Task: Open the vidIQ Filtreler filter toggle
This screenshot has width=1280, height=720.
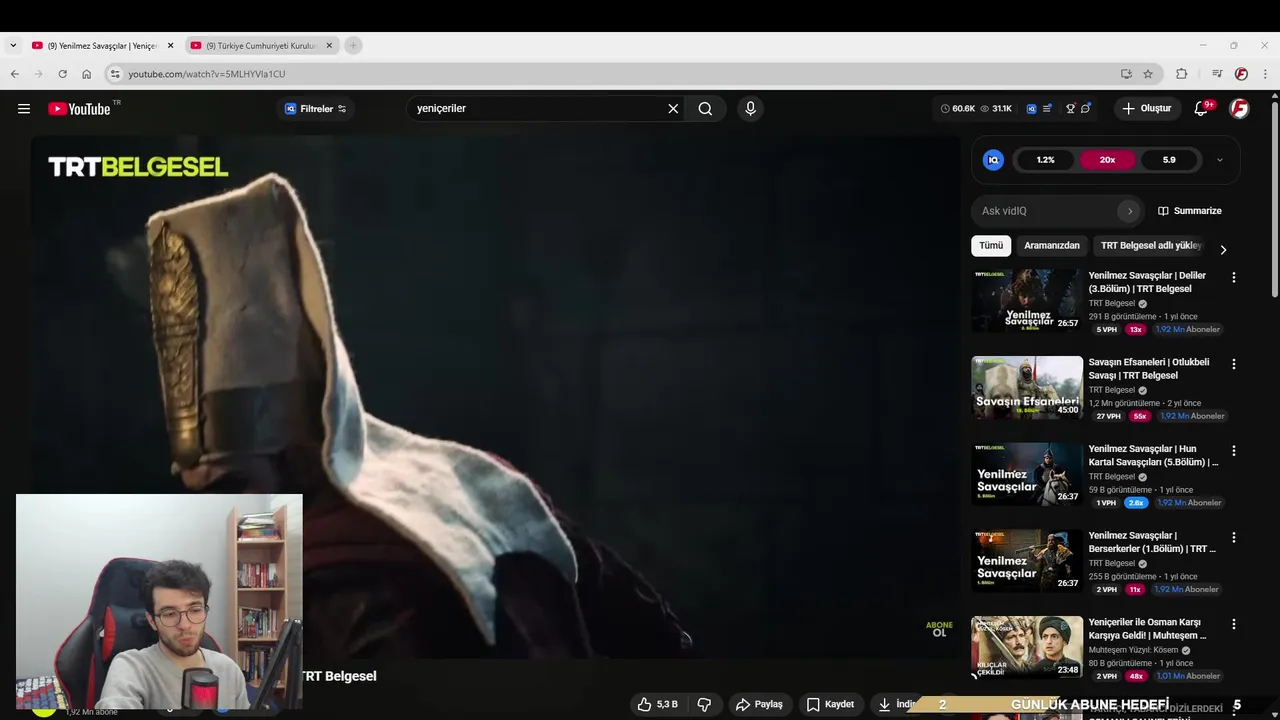Action: [315, 109]
